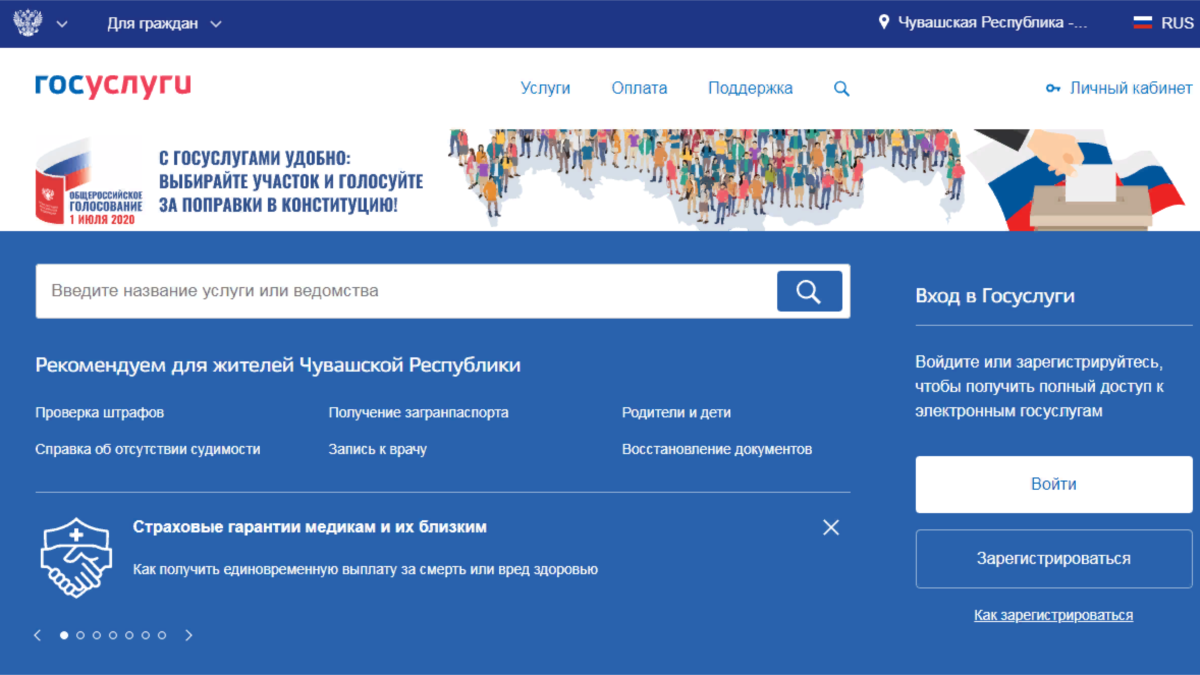Click the Russian flag language icon
This screenshot has width=1200, height=675.
[1143, 22]
